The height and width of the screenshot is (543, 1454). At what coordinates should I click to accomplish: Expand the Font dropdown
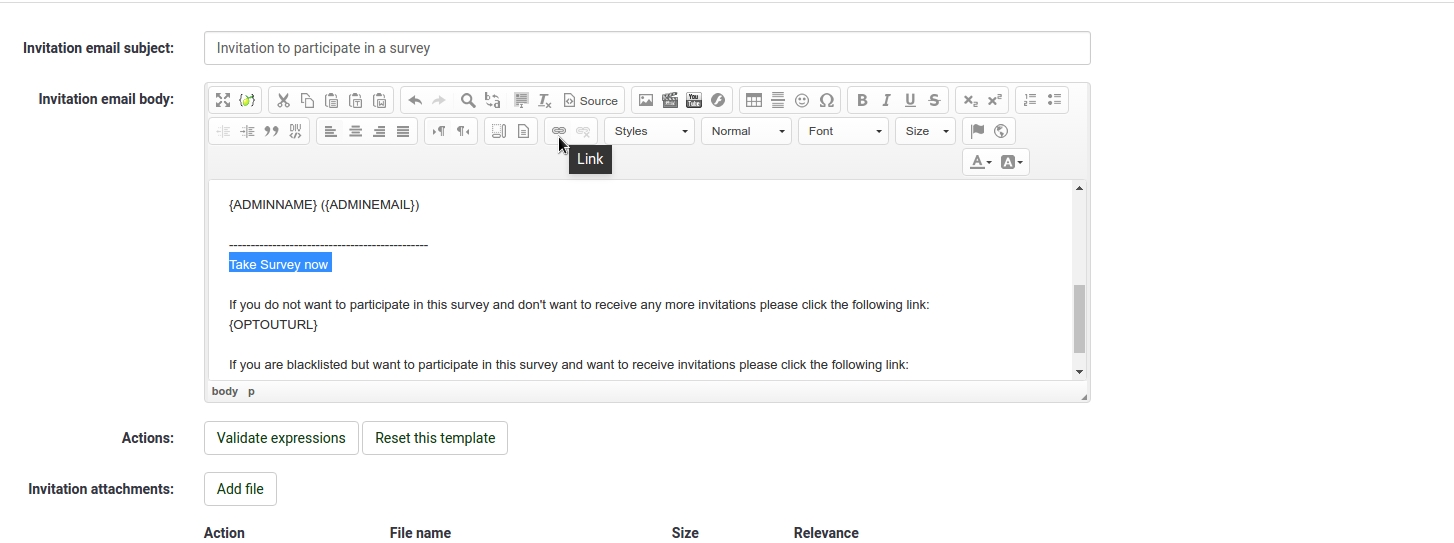(843, 131)
